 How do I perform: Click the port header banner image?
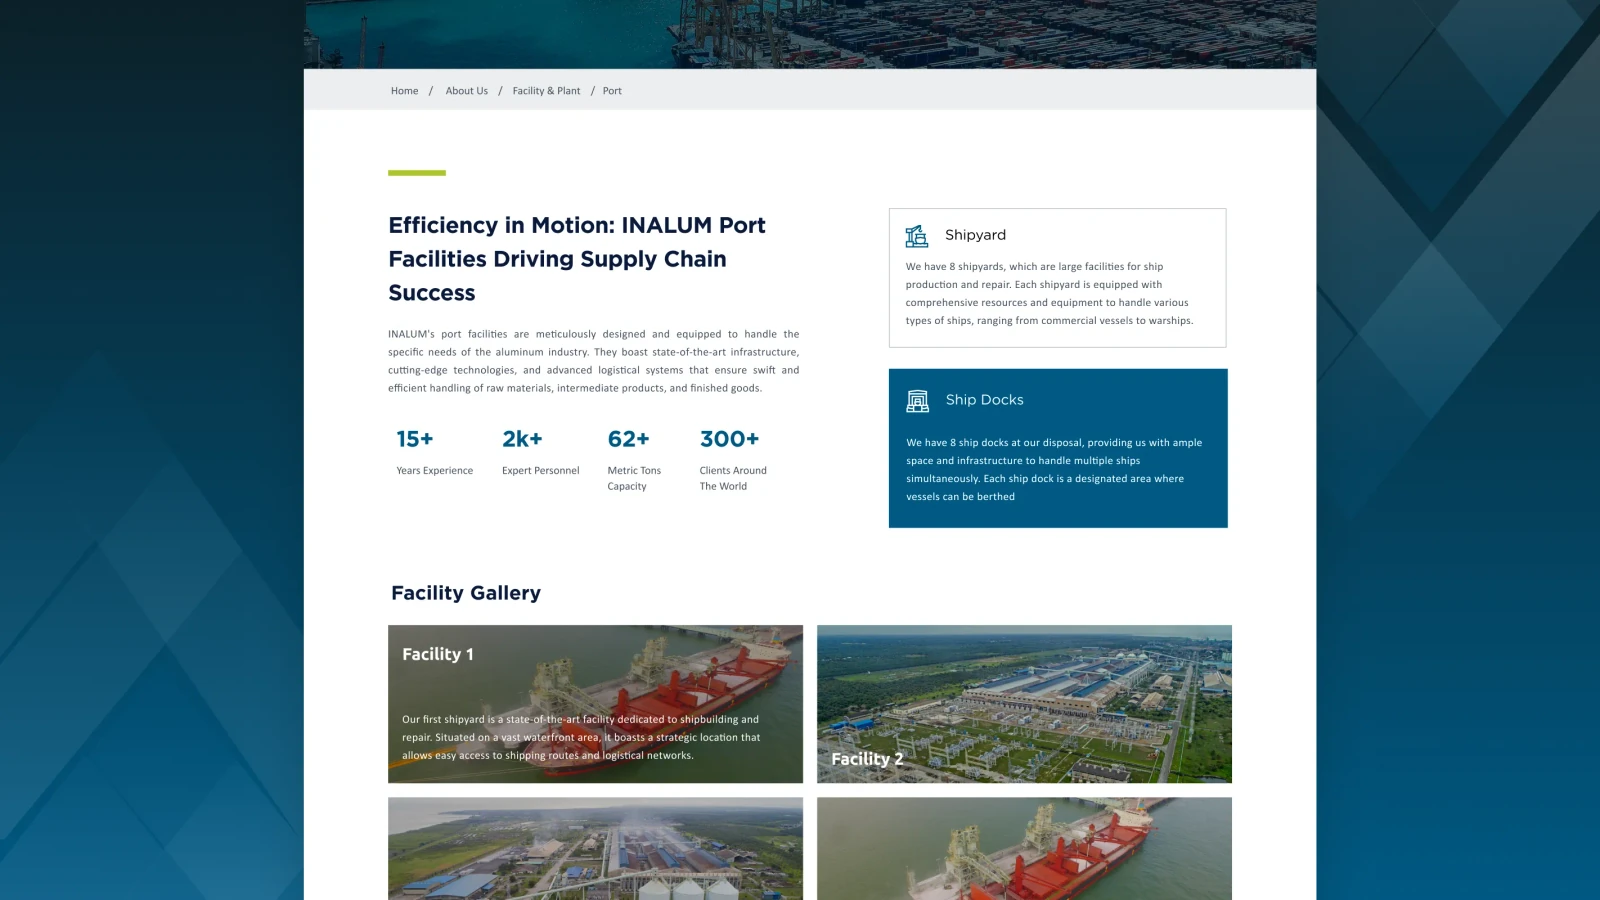point(810,34)
